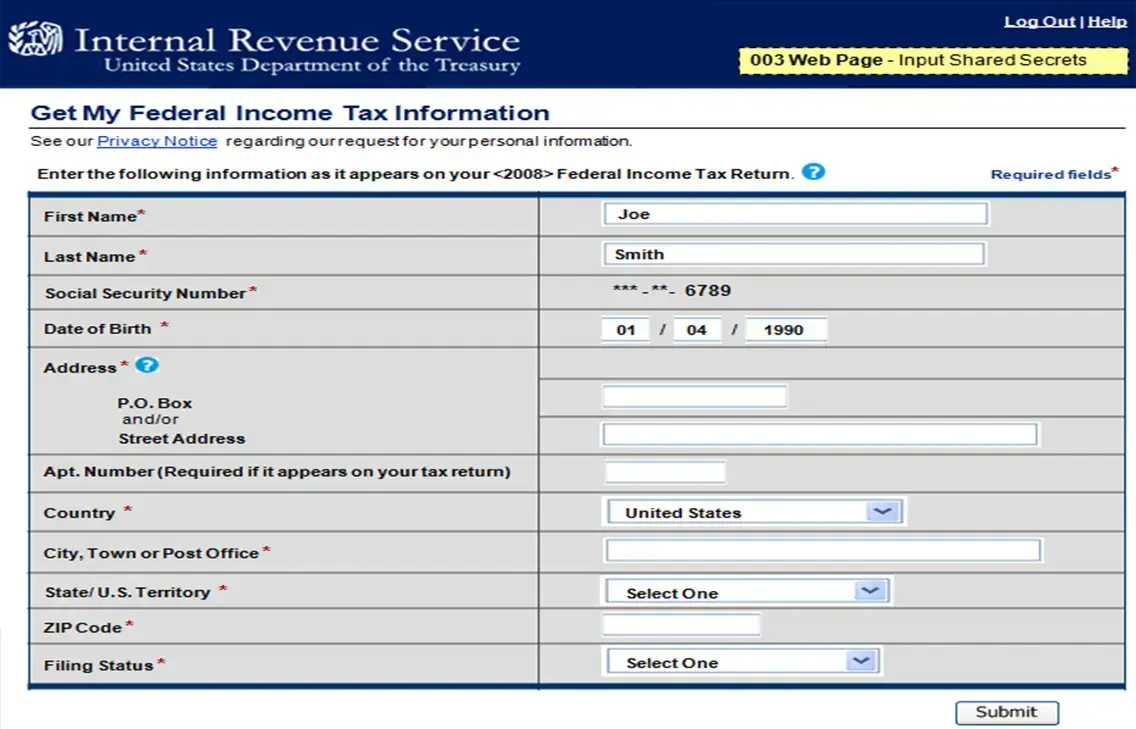Select the birth day field showing 04

point(697,330)
